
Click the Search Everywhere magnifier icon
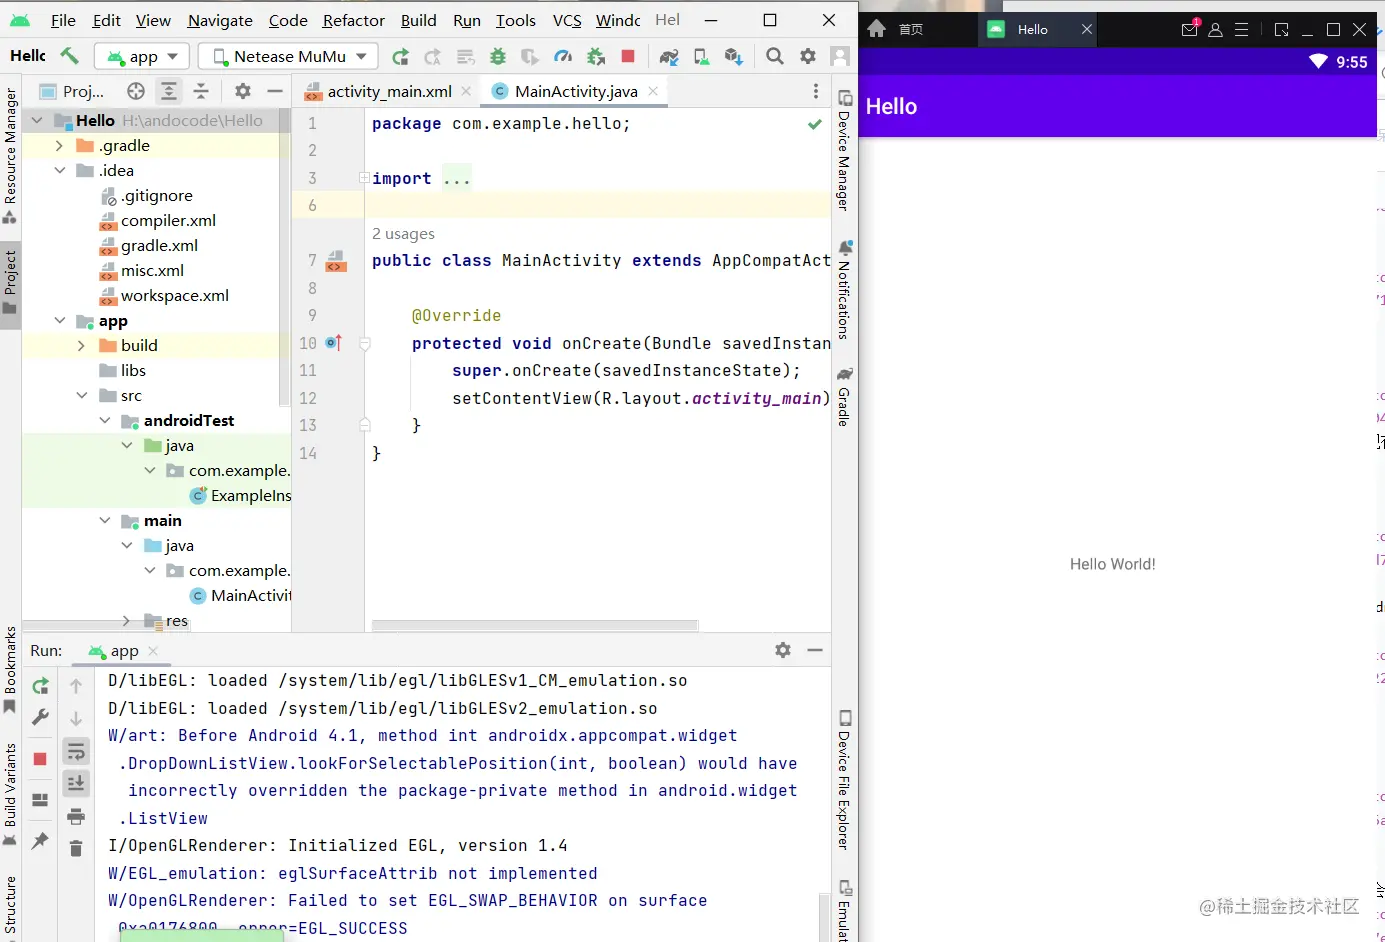(775, 57)
